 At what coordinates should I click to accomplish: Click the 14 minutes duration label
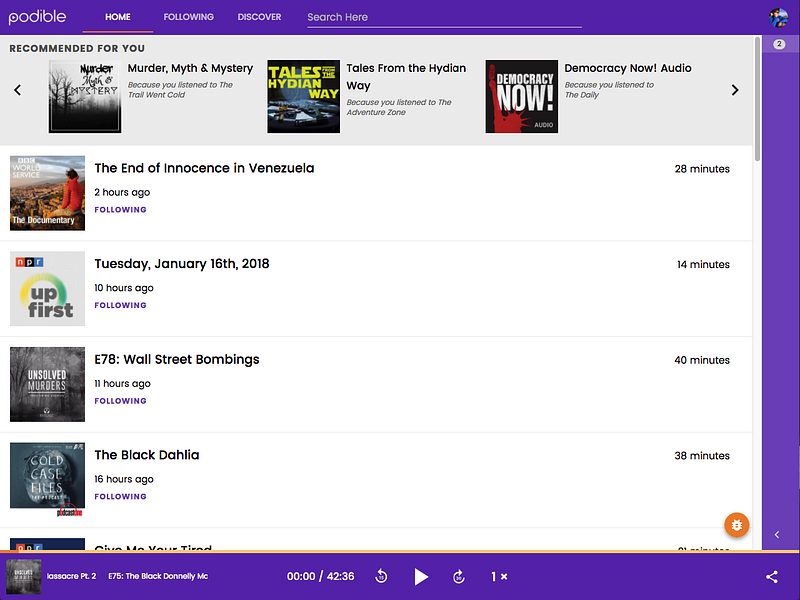tap(703, 264)
